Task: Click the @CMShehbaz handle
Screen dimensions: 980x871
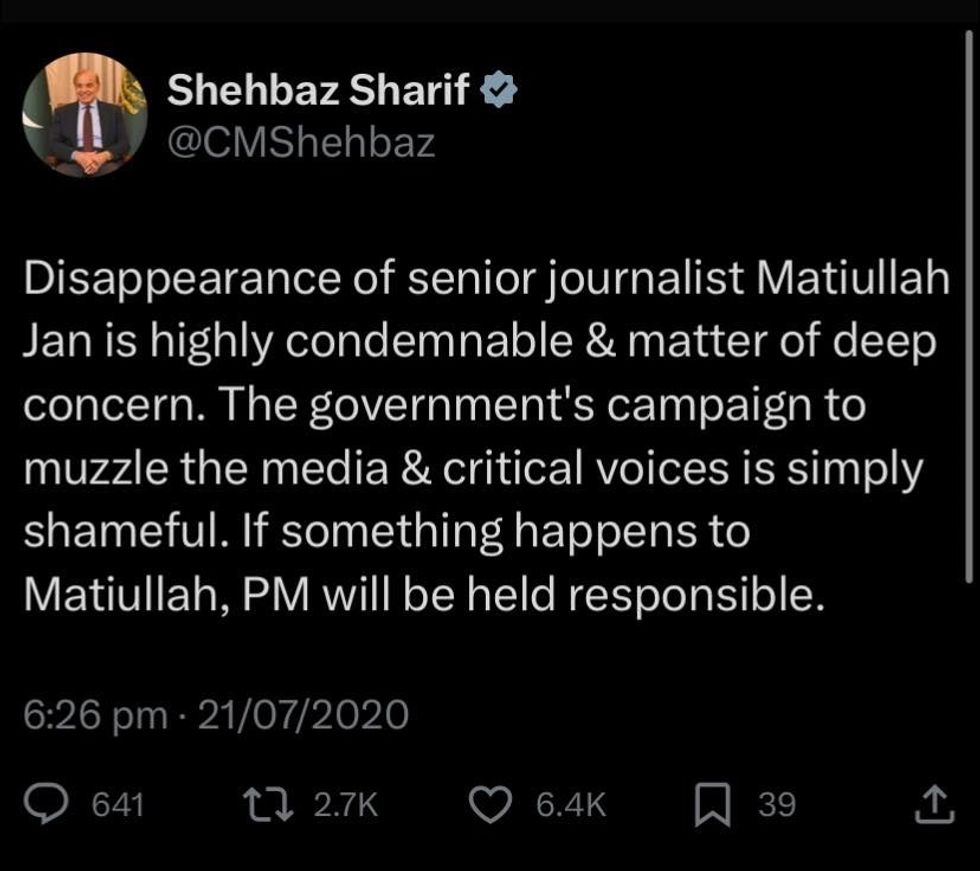Action: 300,143
